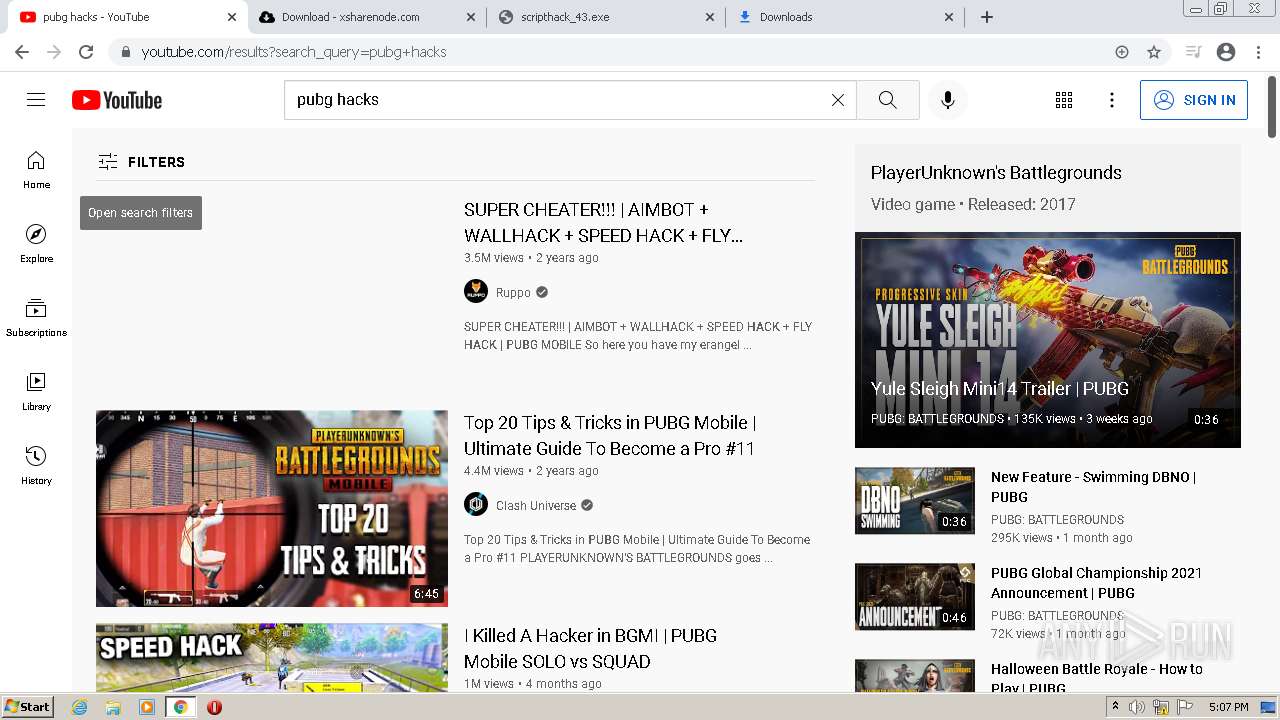Viewport: 1280px width, 720px height.
Task: Click the address bar URL
Action: coord(294,52)
